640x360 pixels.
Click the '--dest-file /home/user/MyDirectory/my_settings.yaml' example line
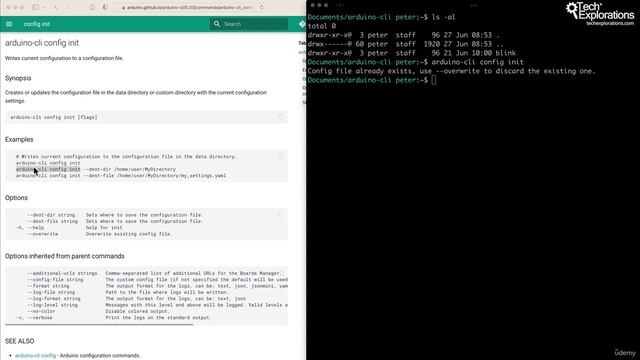(121, 176)
